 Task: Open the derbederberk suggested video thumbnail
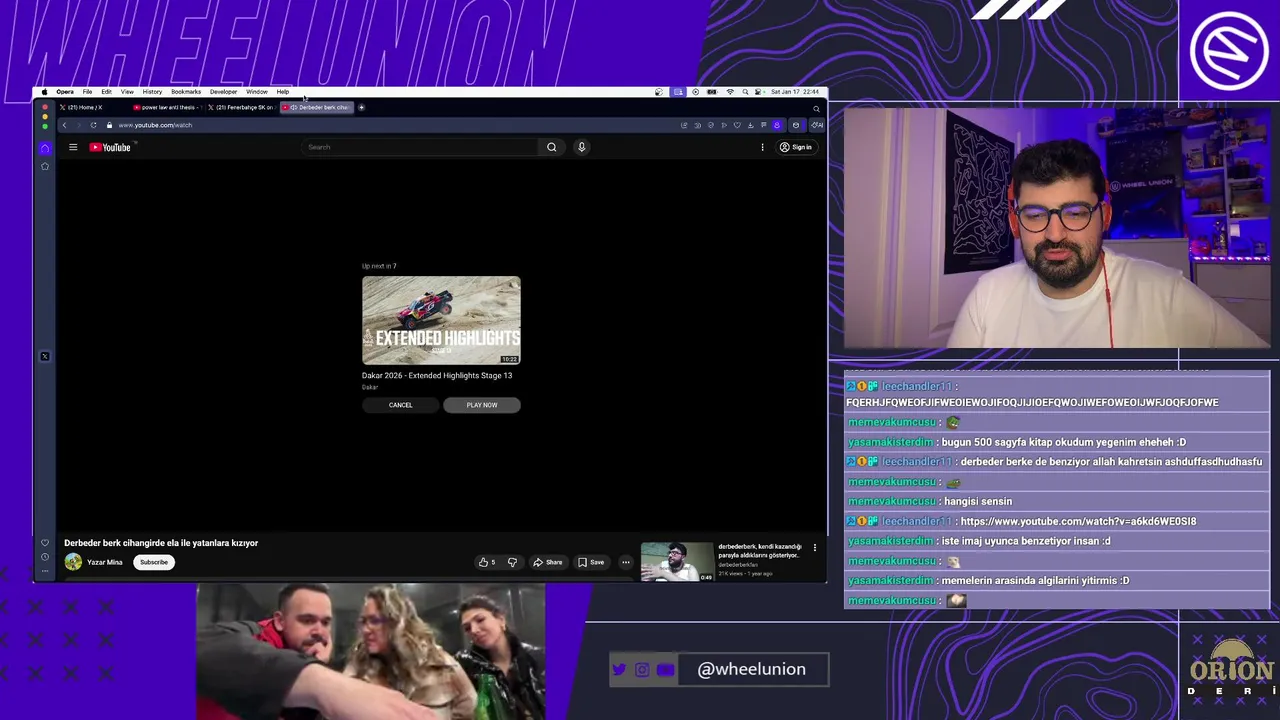tap(677, 562)
